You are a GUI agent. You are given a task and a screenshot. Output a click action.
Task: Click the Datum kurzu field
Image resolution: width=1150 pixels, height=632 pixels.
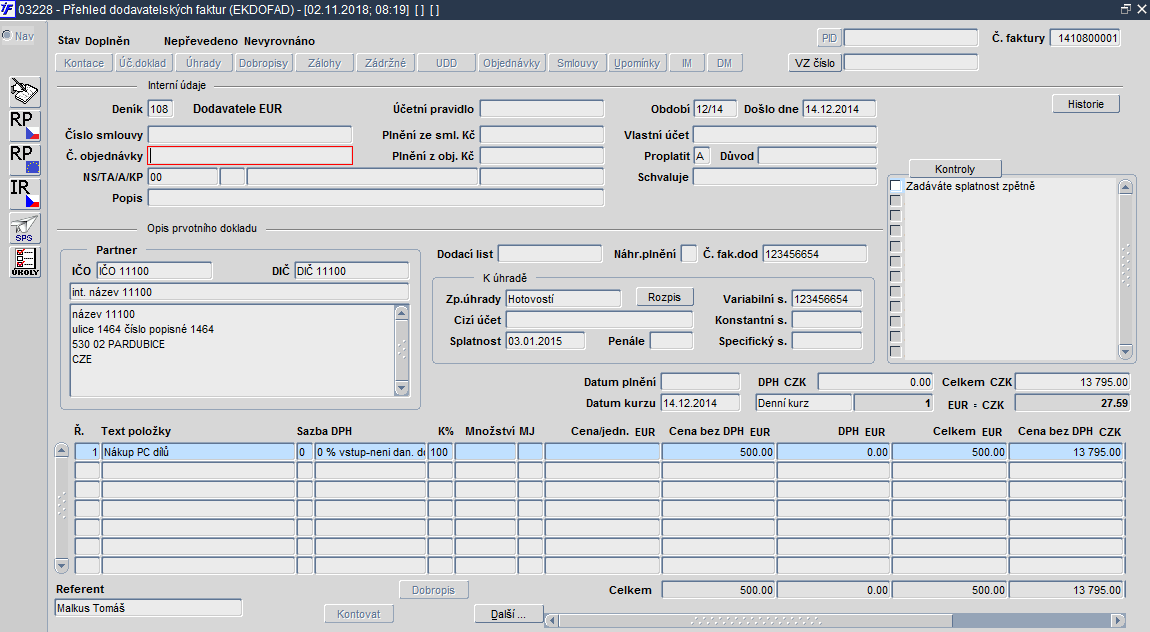[x=700, y=403]
